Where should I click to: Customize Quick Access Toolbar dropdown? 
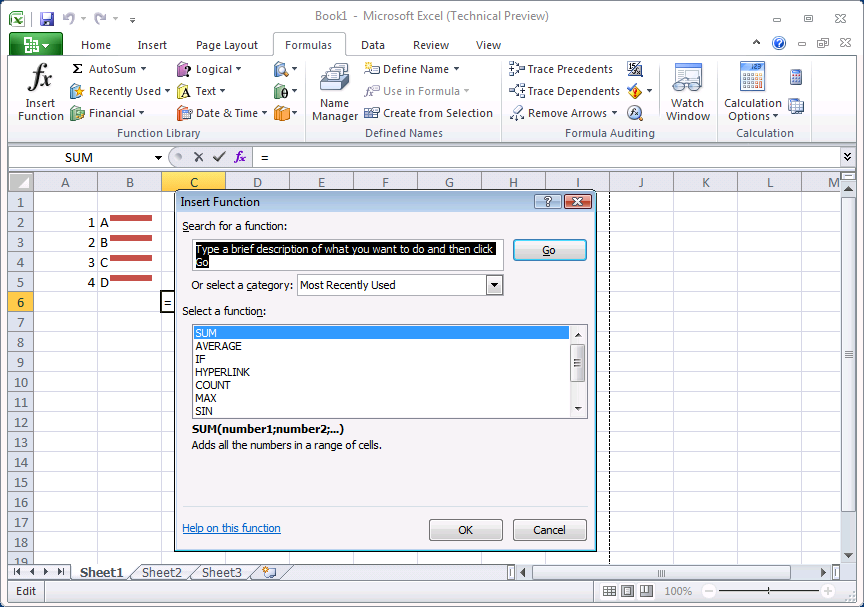(x=132, y=20)
